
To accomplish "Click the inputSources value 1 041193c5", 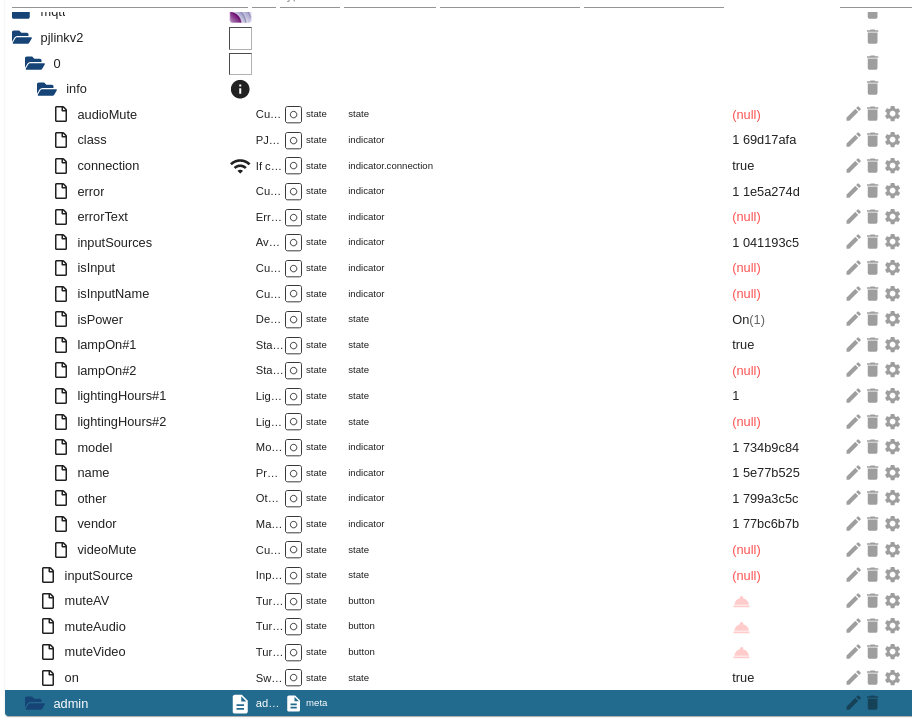I will tap(765, 242).
